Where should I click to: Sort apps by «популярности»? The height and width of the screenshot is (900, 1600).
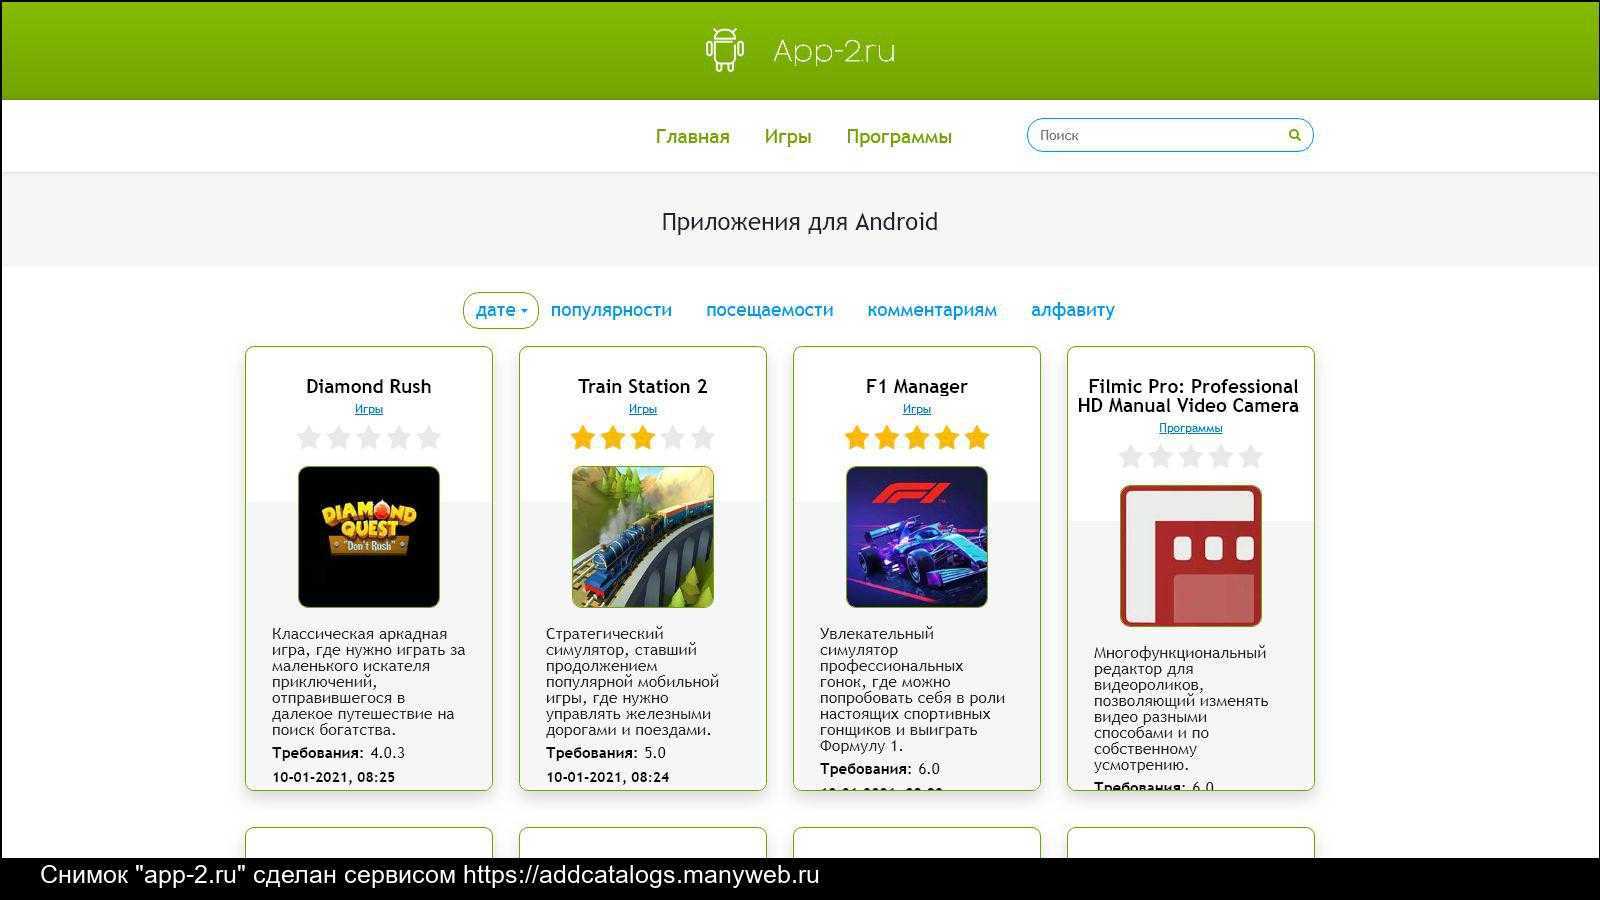[611, 310]
